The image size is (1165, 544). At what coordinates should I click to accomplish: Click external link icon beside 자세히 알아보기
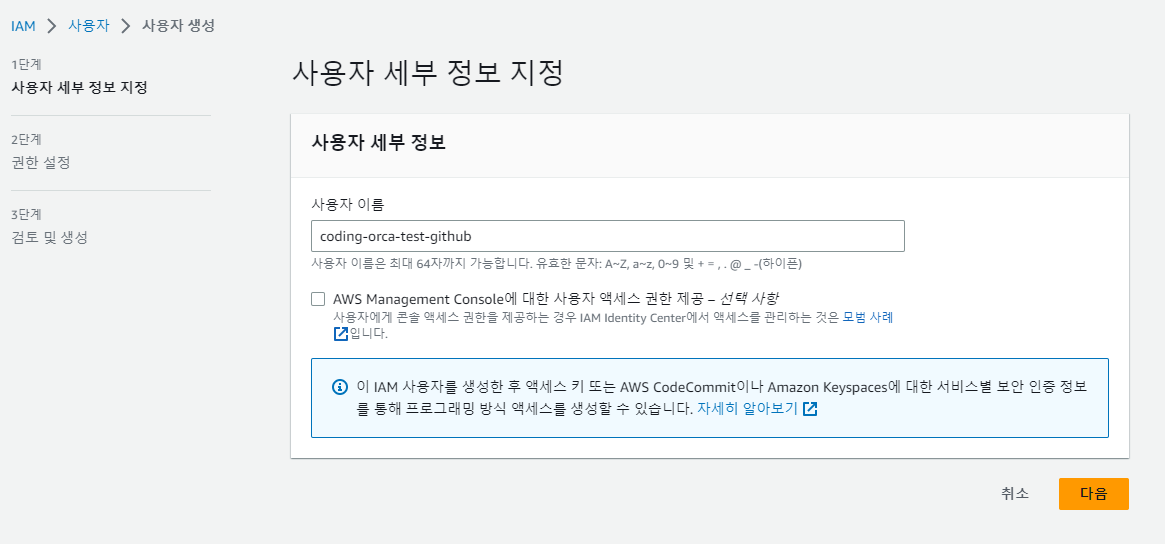point(811,409)
